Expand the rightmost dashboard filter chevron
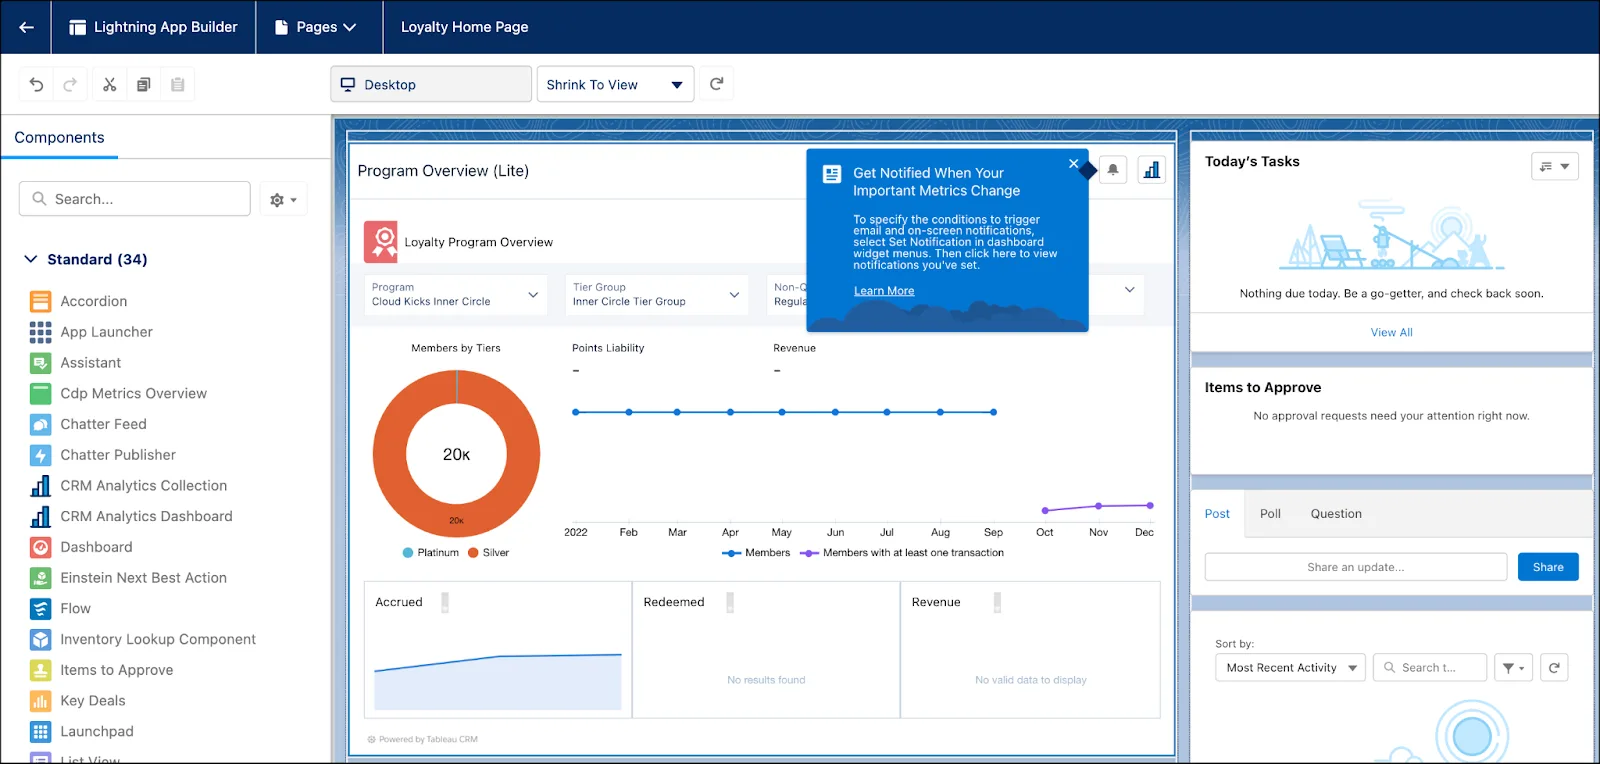1600x764 pixels. coord(1129,290)
